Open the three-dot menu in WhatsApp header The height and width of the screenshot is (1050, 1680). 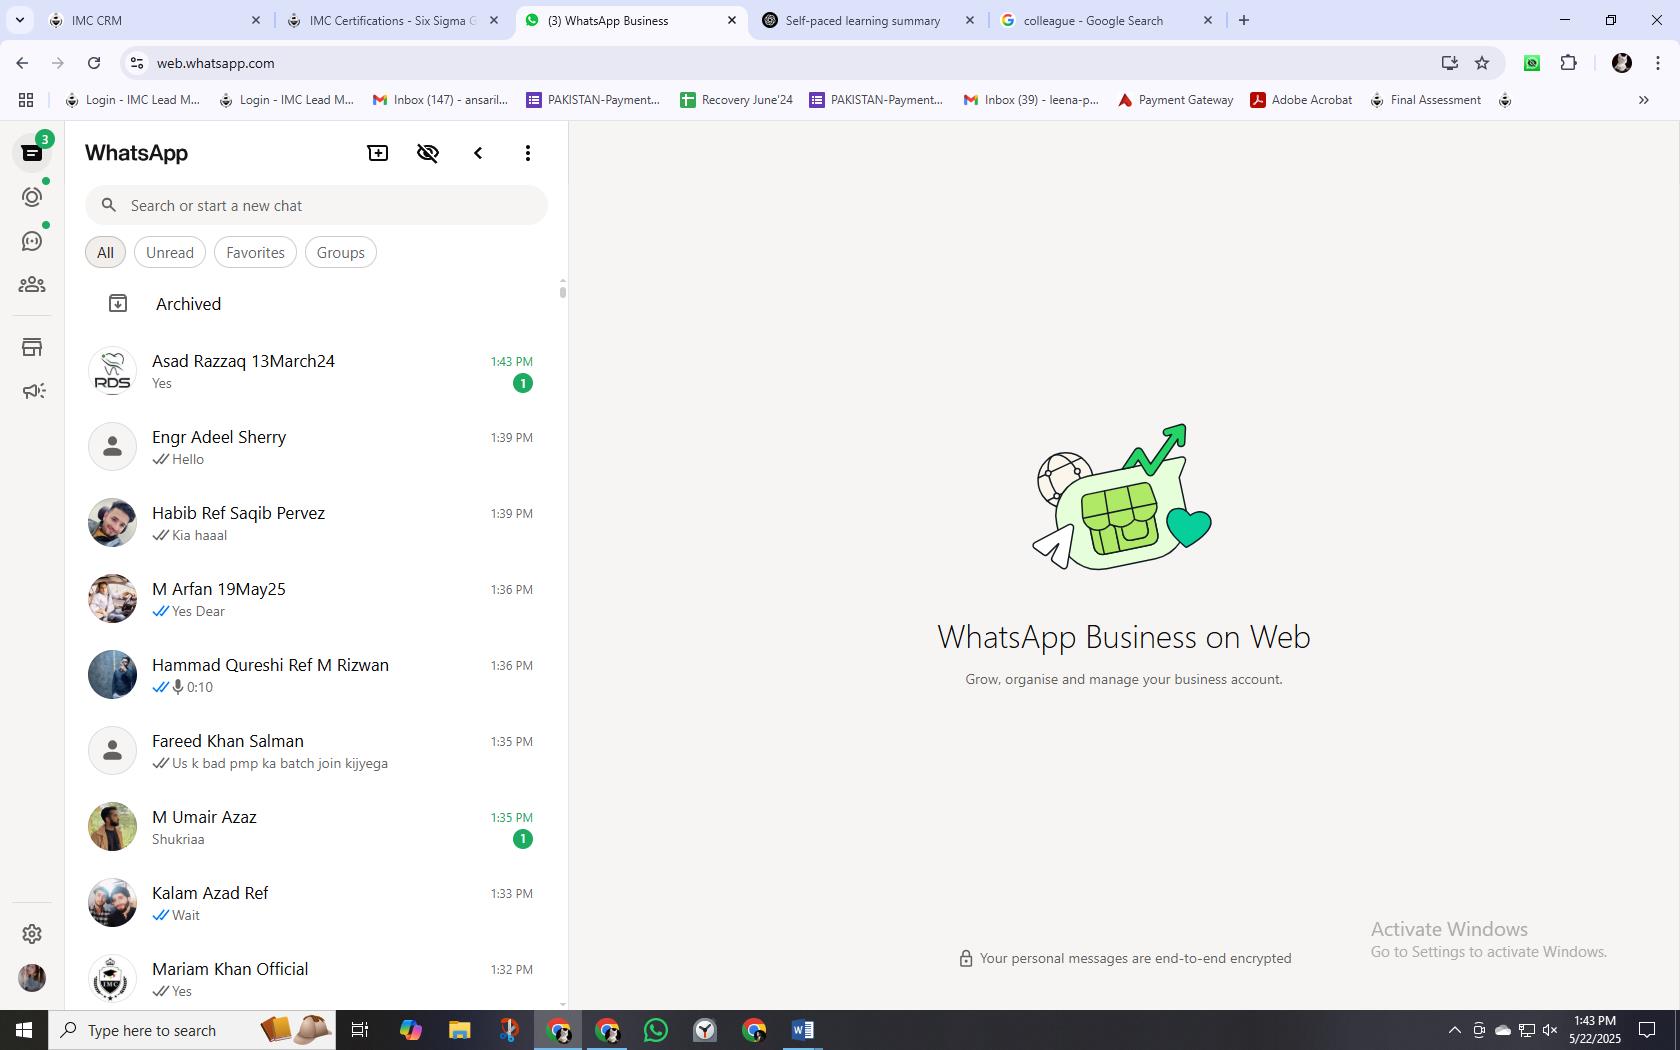click(528, 153)
